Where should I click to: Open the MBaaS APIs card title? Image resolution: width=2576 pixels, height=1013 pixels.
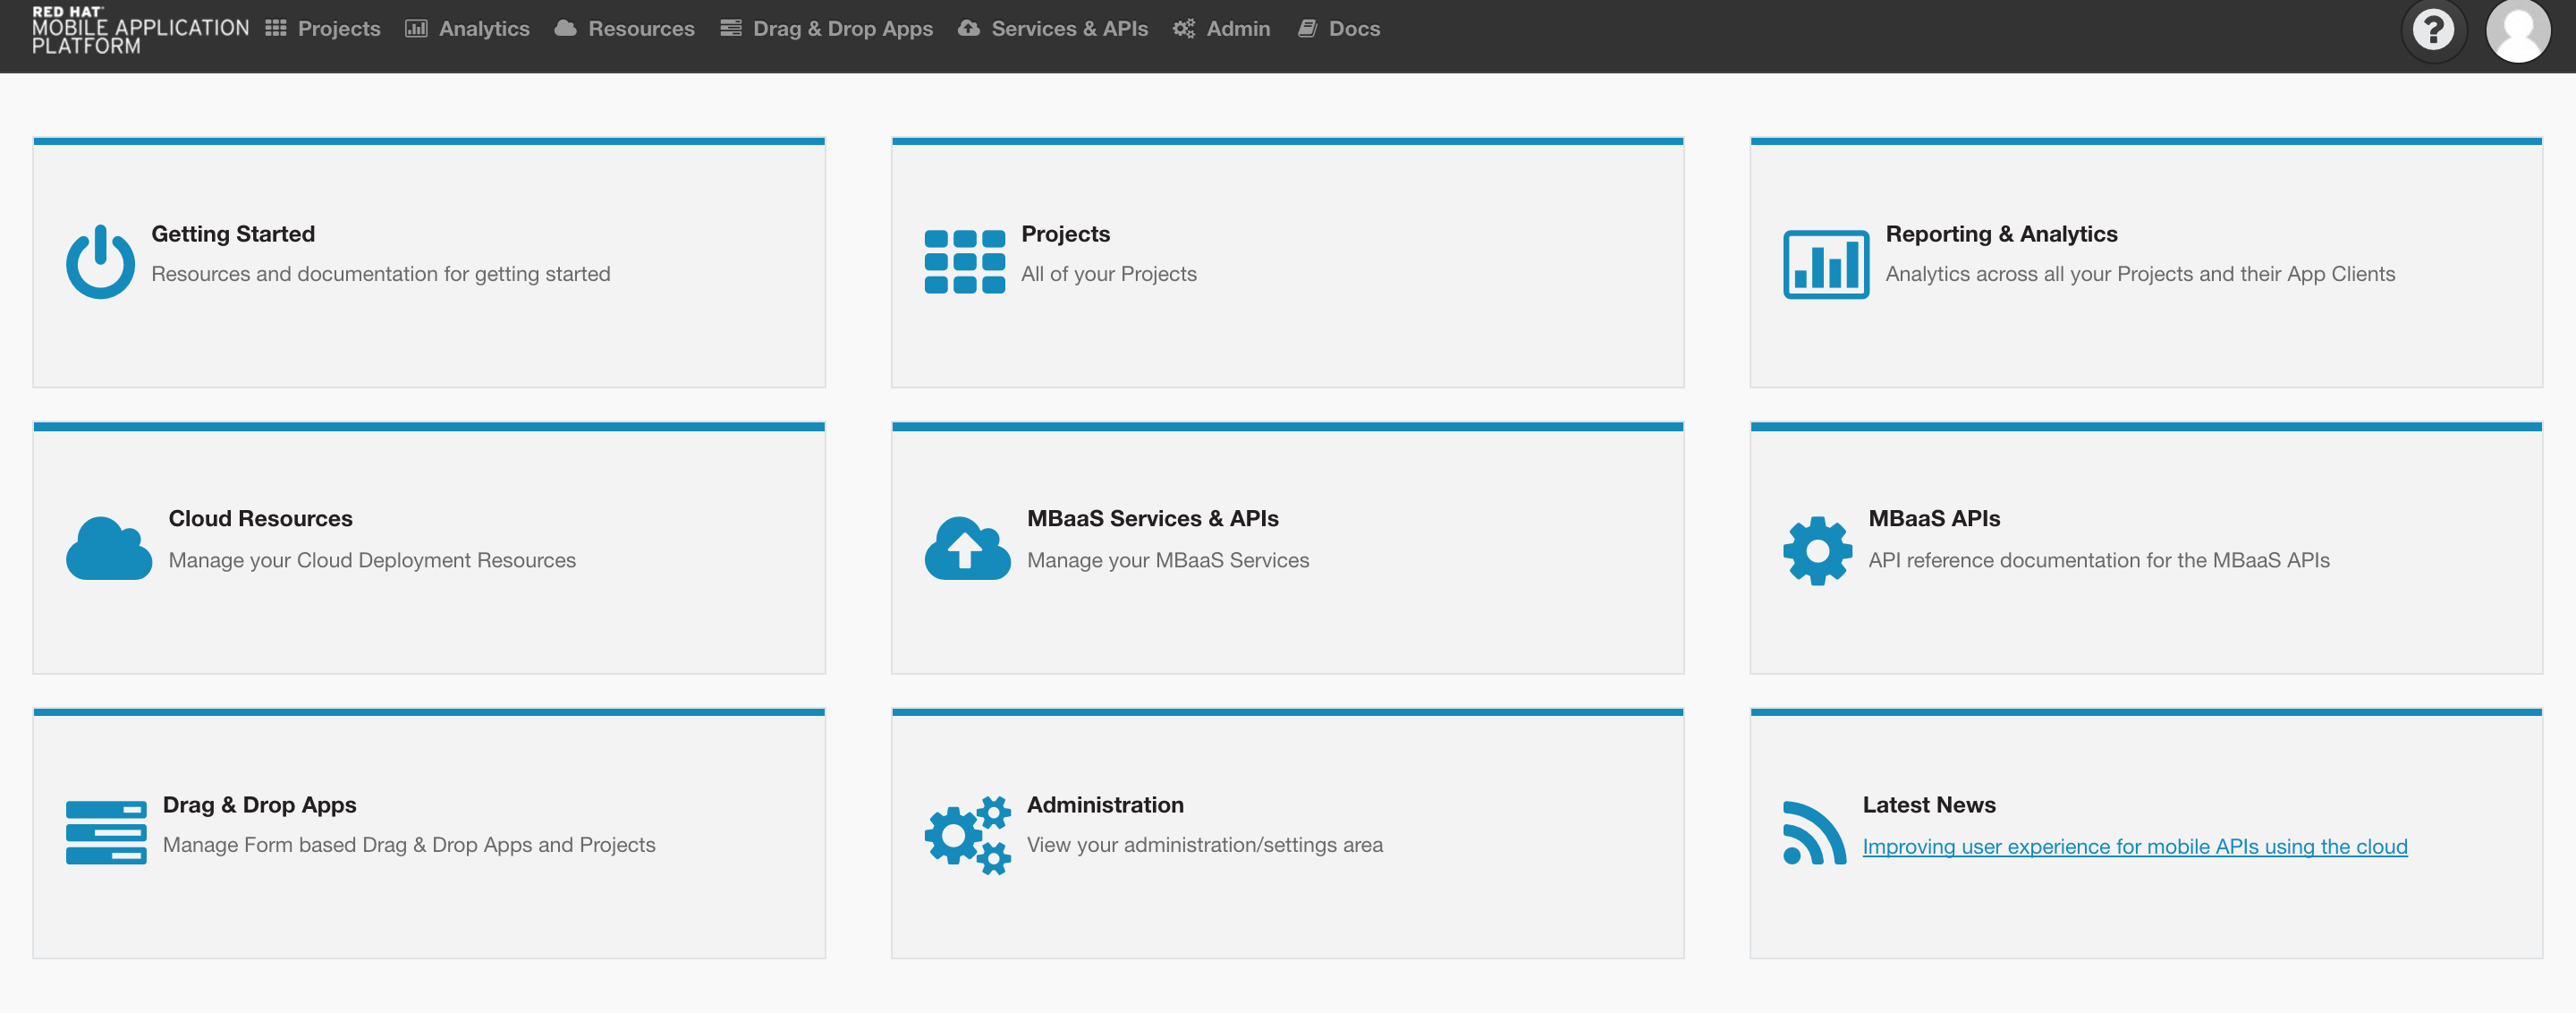click(1933, 518)
